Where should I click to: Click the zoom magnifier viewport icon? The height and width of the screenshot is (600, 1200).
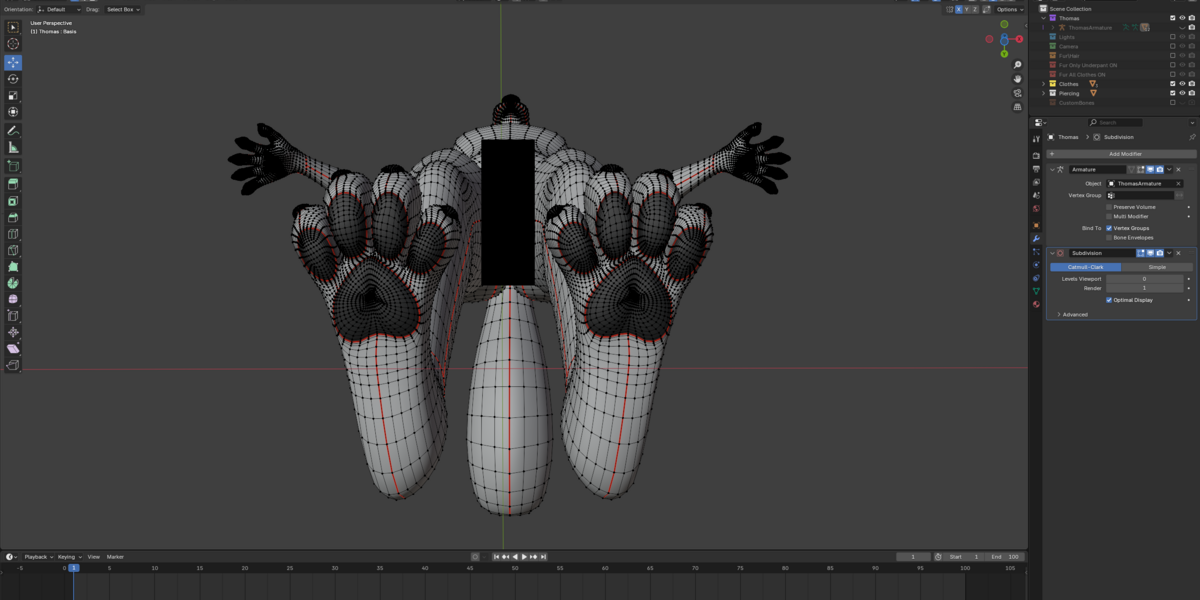1017,65
